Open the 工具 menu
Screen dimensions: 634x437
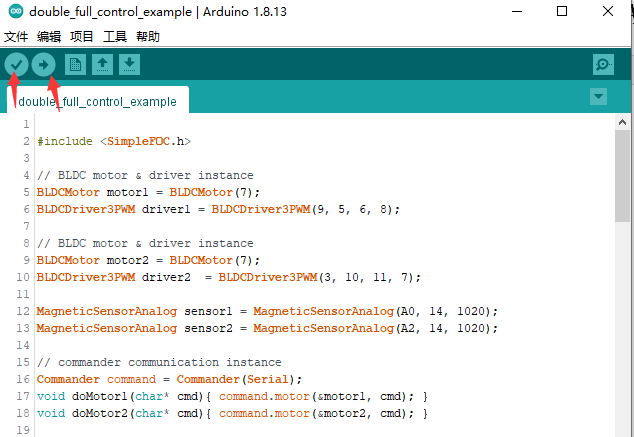[115, 37]
